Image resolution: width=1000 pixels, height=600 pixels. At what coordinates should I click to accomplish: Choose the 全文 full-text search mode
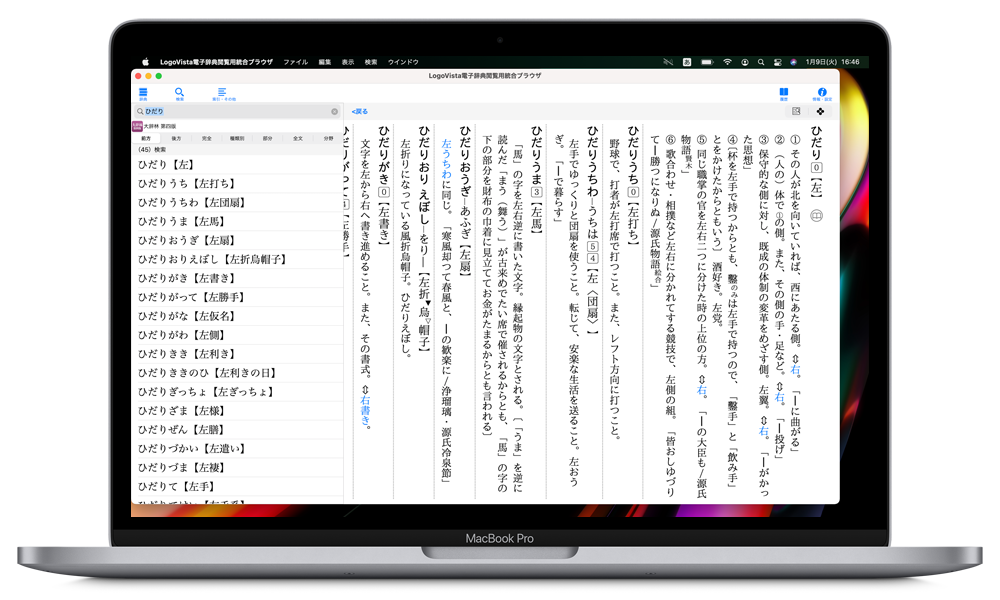[x=298, y=138]
